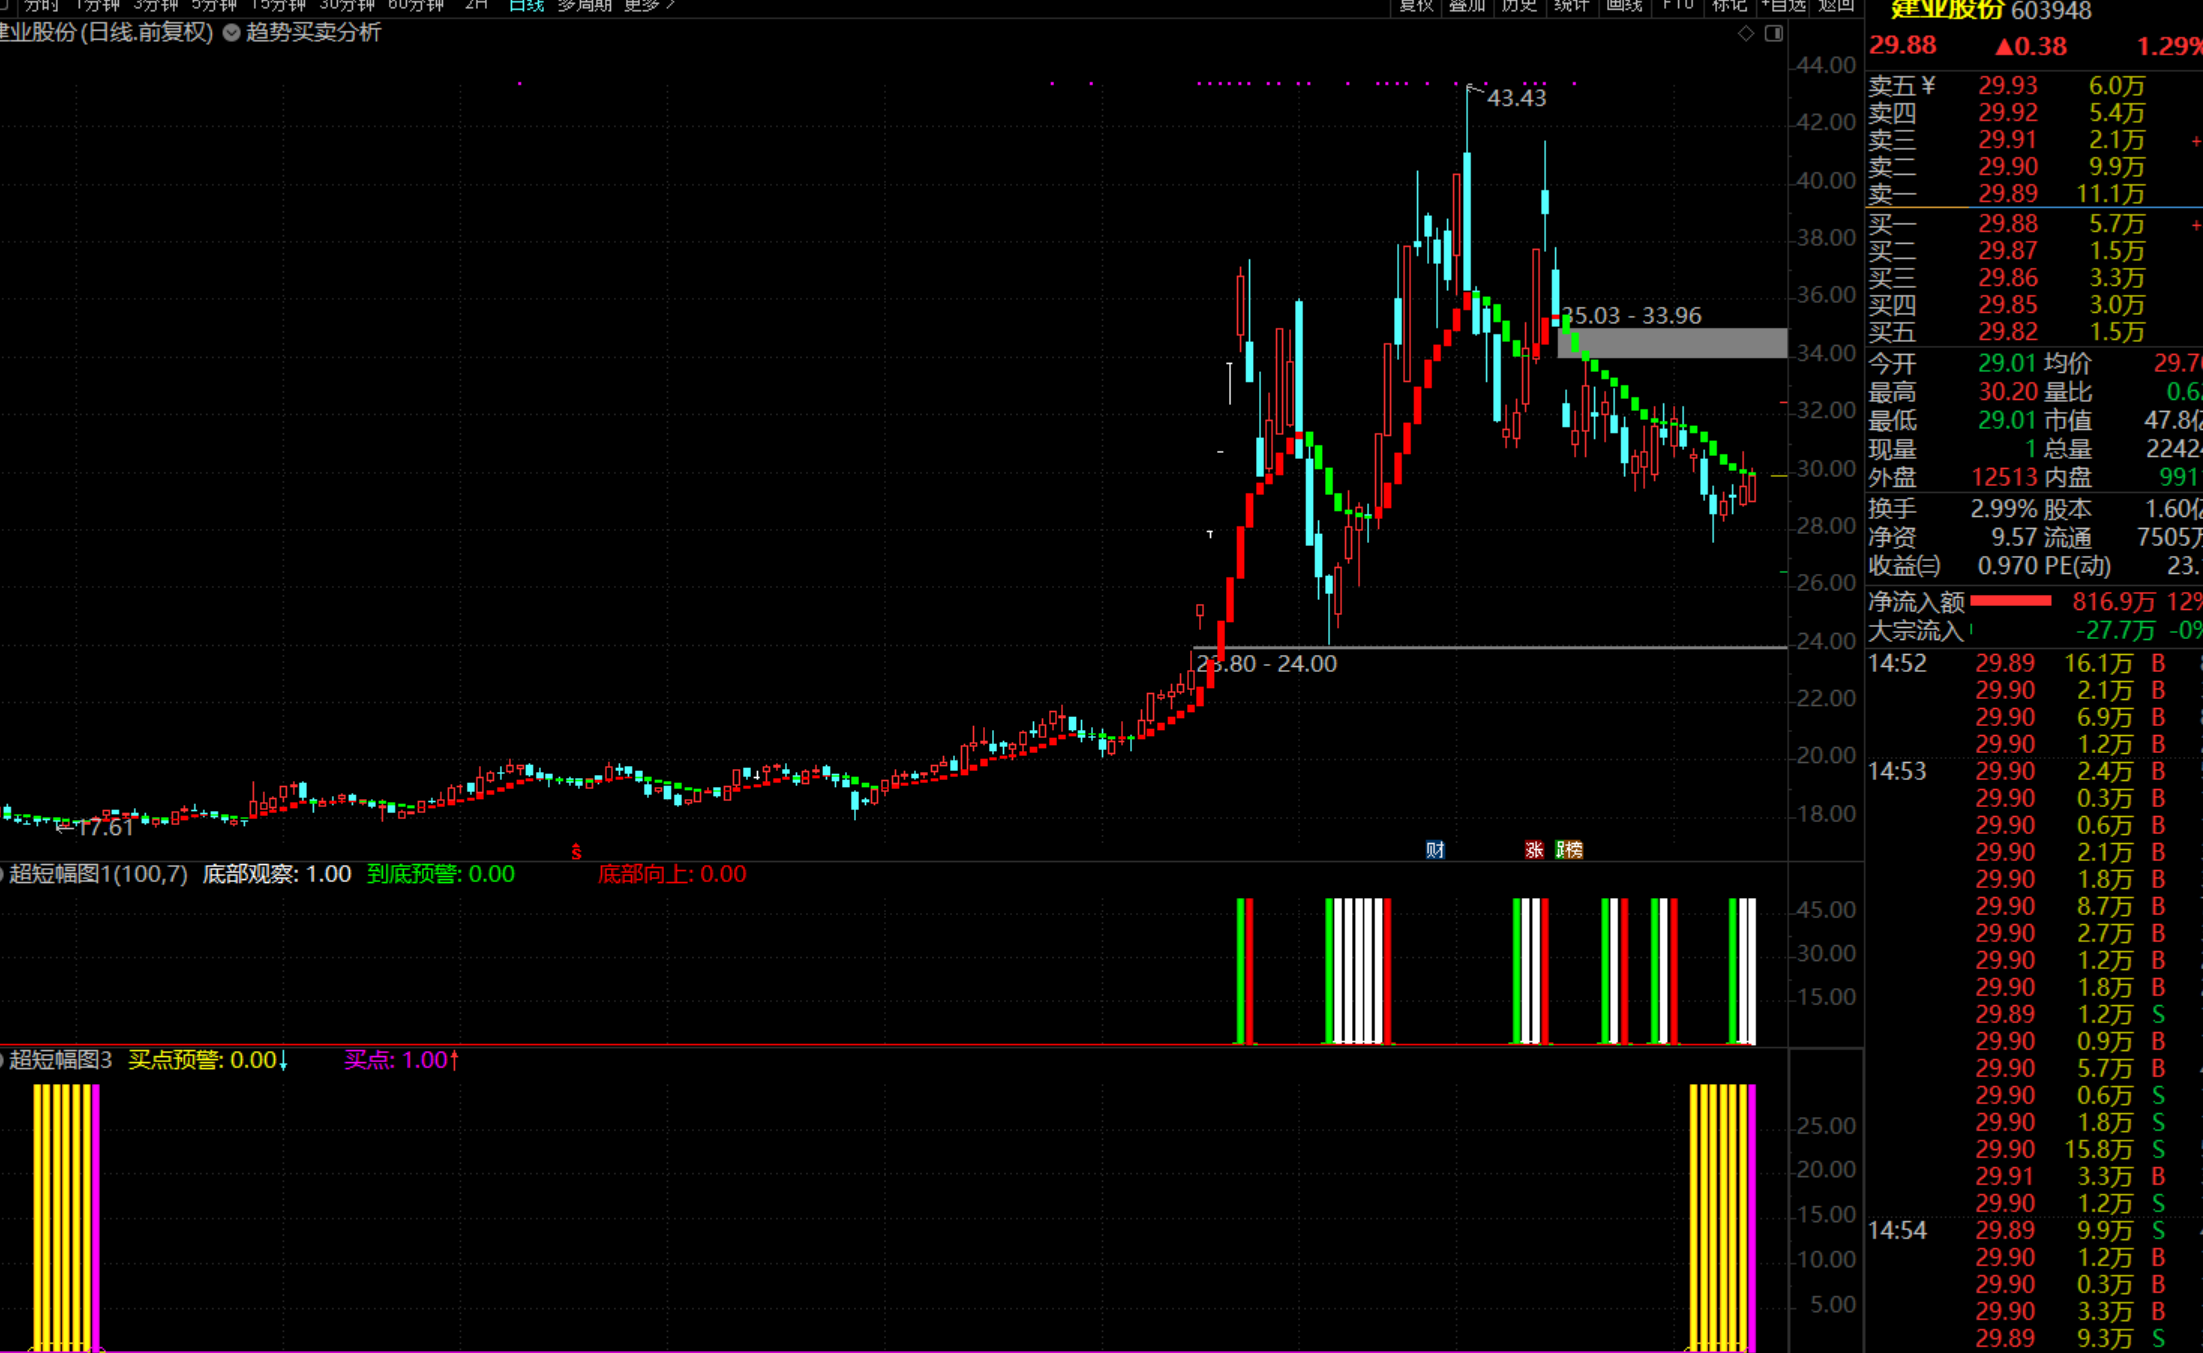
Task: Open the 多周期 view option
Action: (x=584, y=5)
